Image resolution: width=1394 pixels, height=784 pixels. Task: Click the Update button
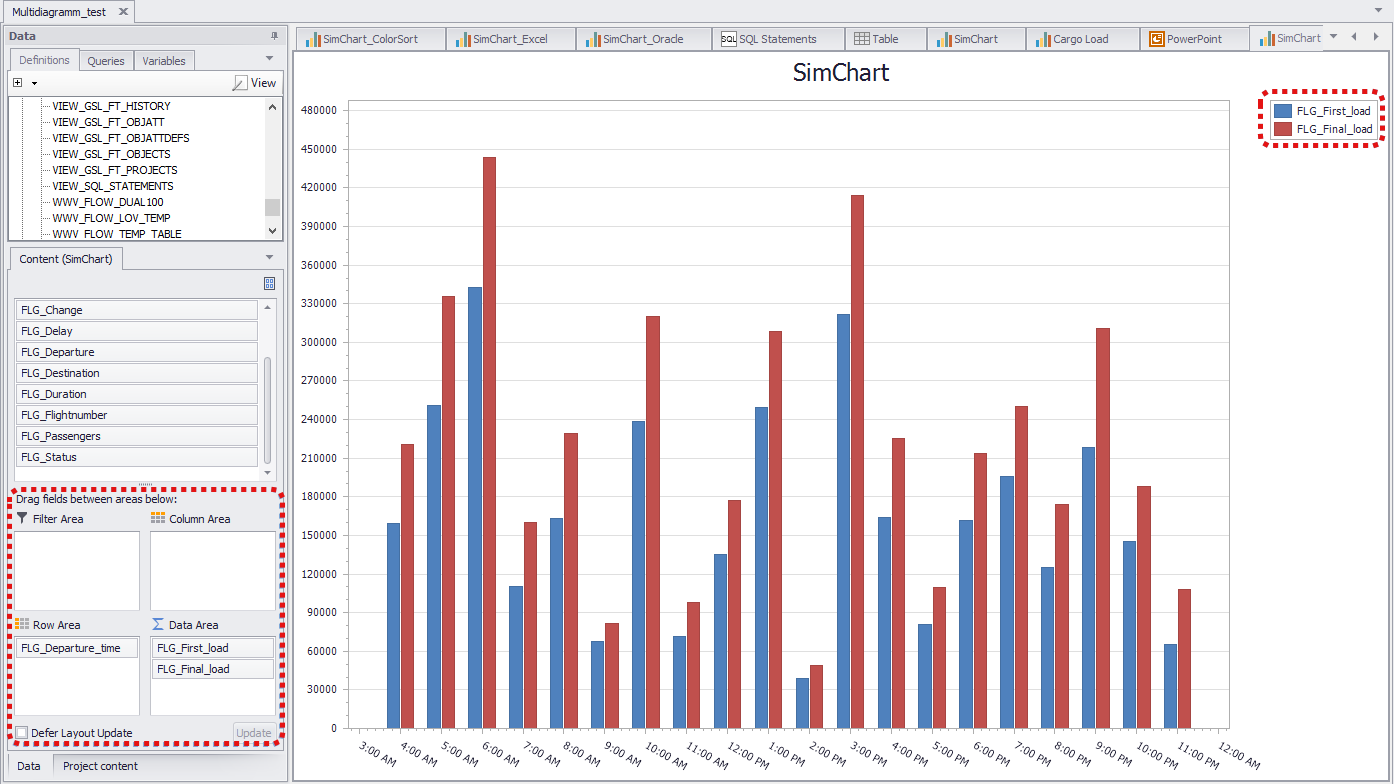click(x=253, y=733)
